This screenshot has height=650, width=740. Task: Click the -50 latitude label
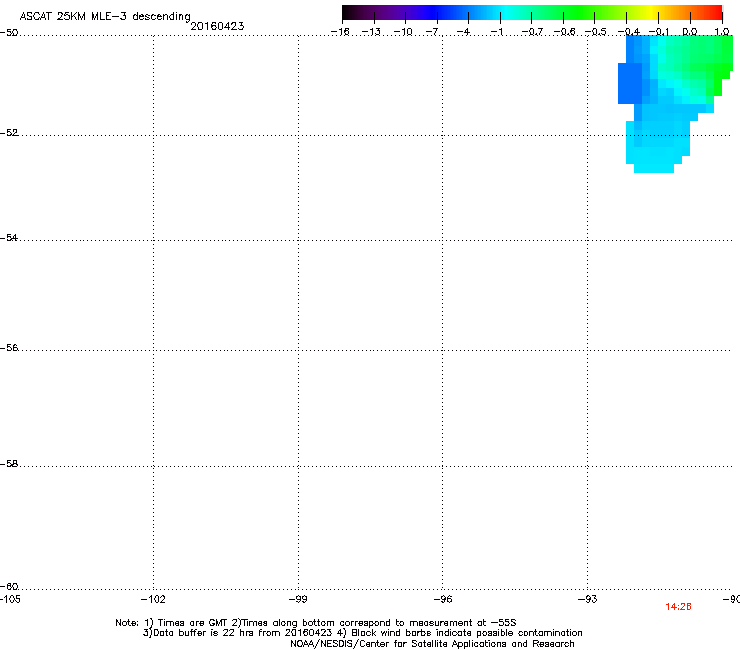pyautogui.click(x=9, y=33)
